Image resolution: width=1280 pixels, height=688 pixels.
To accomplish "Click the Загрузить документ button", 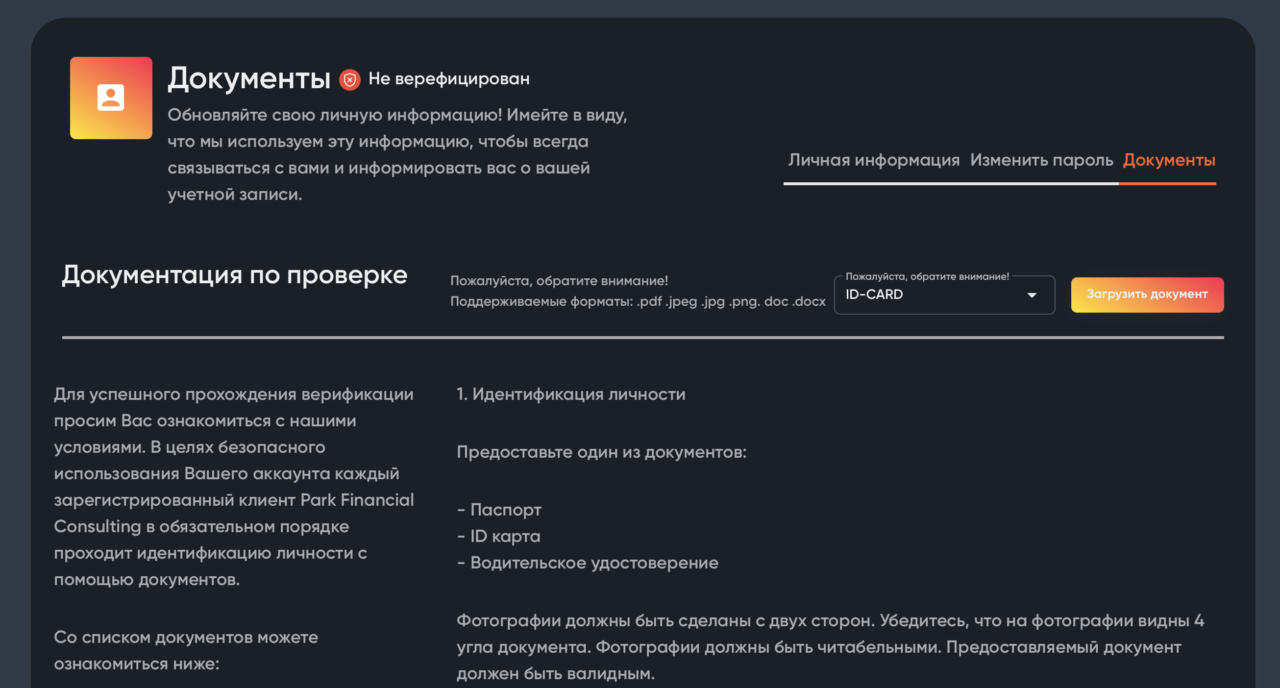I will coord(1147,294).
